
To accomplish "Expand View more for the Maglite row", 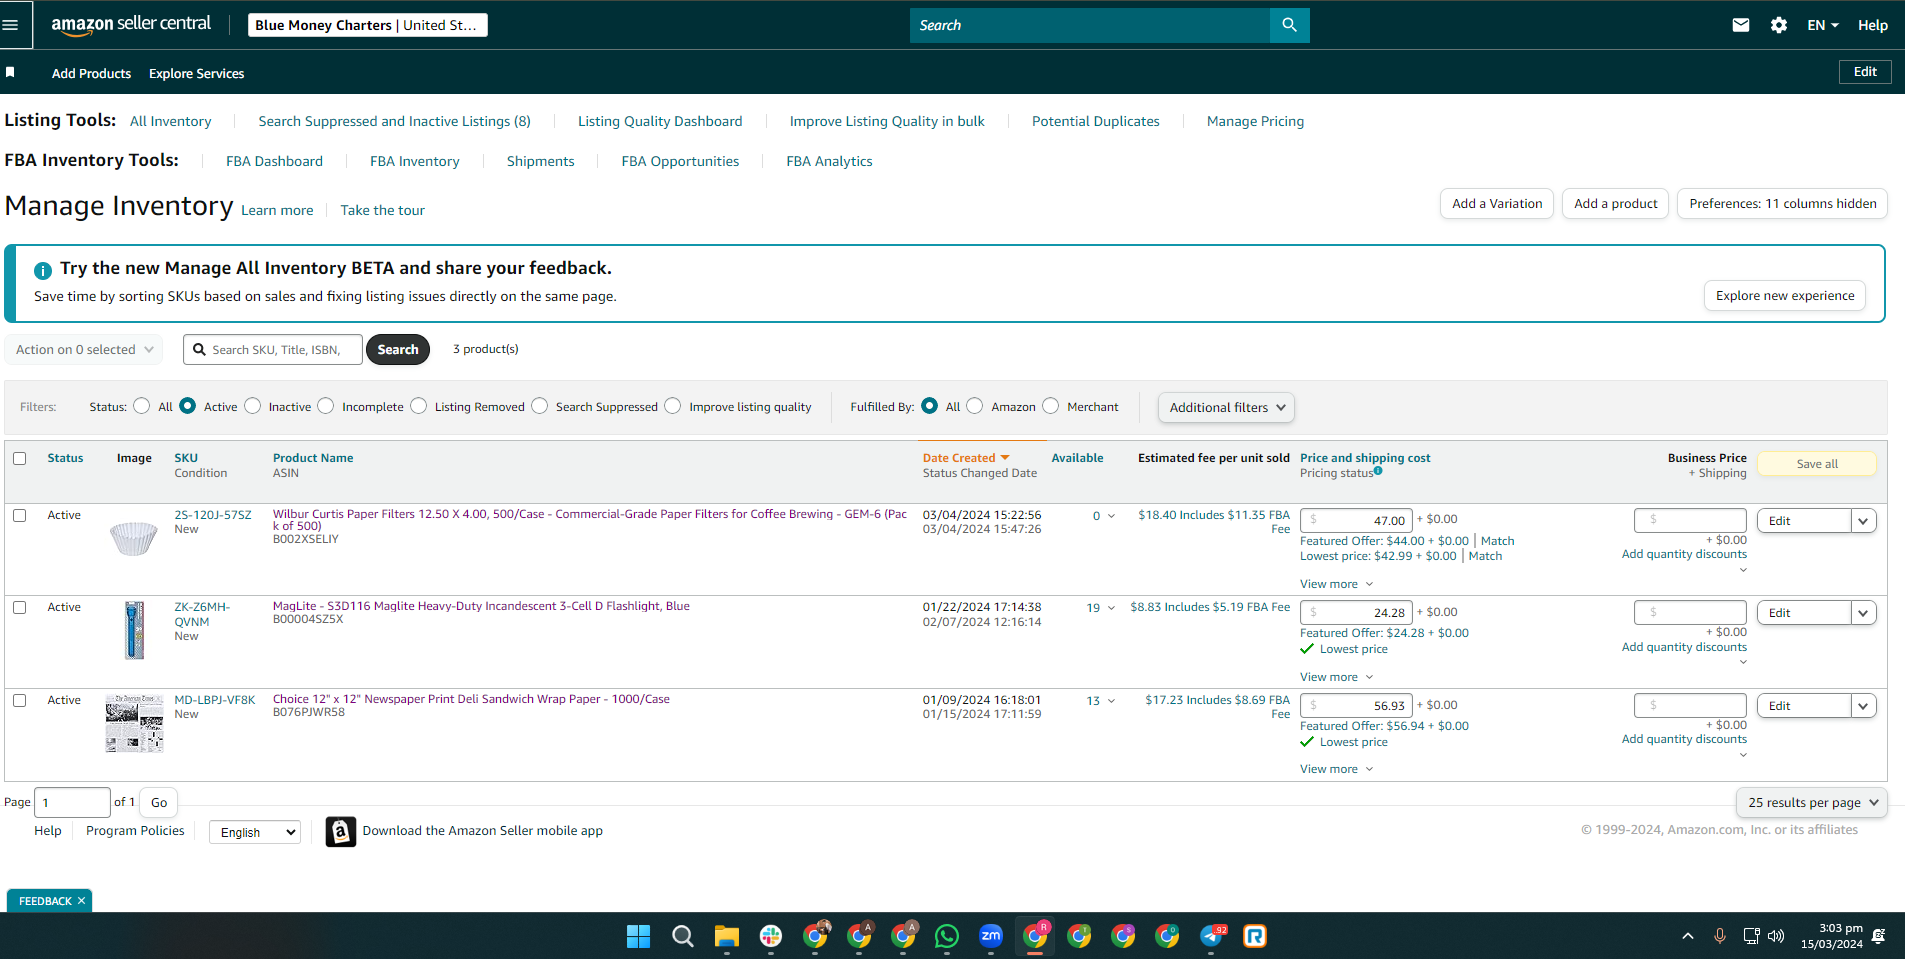I will (x=1337, y=677).
